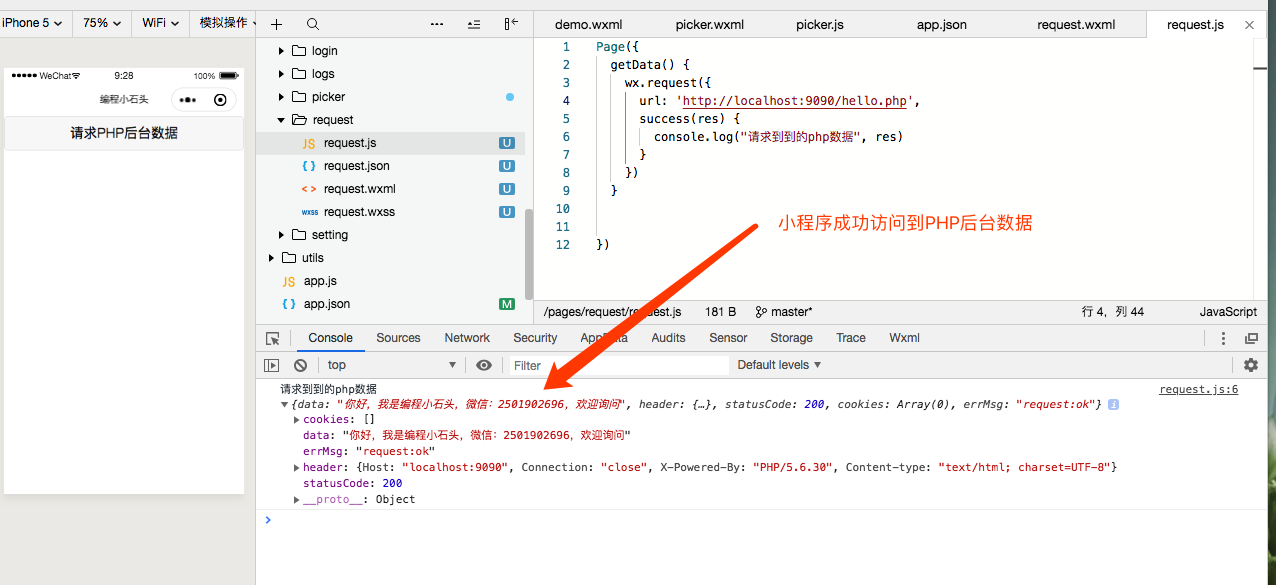Image resolution: width=1276 pixels, height=585 pixels.
Task: Open the 75% zoom level dropdown
Action: (x=100, y=23)
